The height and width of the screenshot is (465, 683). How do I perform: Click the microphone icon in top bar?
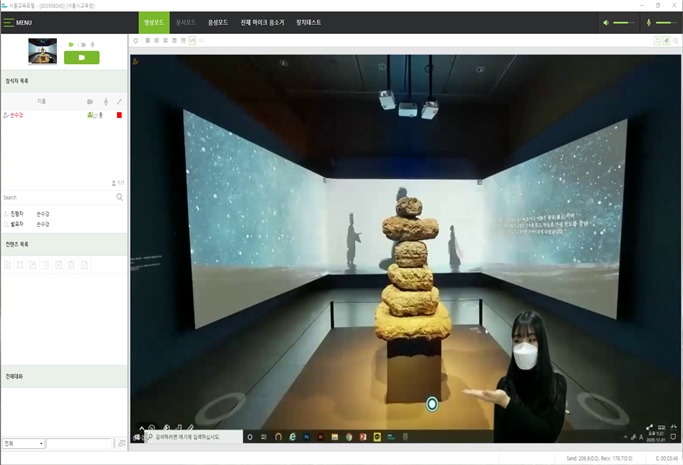pyautogui.click(x=648, y=22)
